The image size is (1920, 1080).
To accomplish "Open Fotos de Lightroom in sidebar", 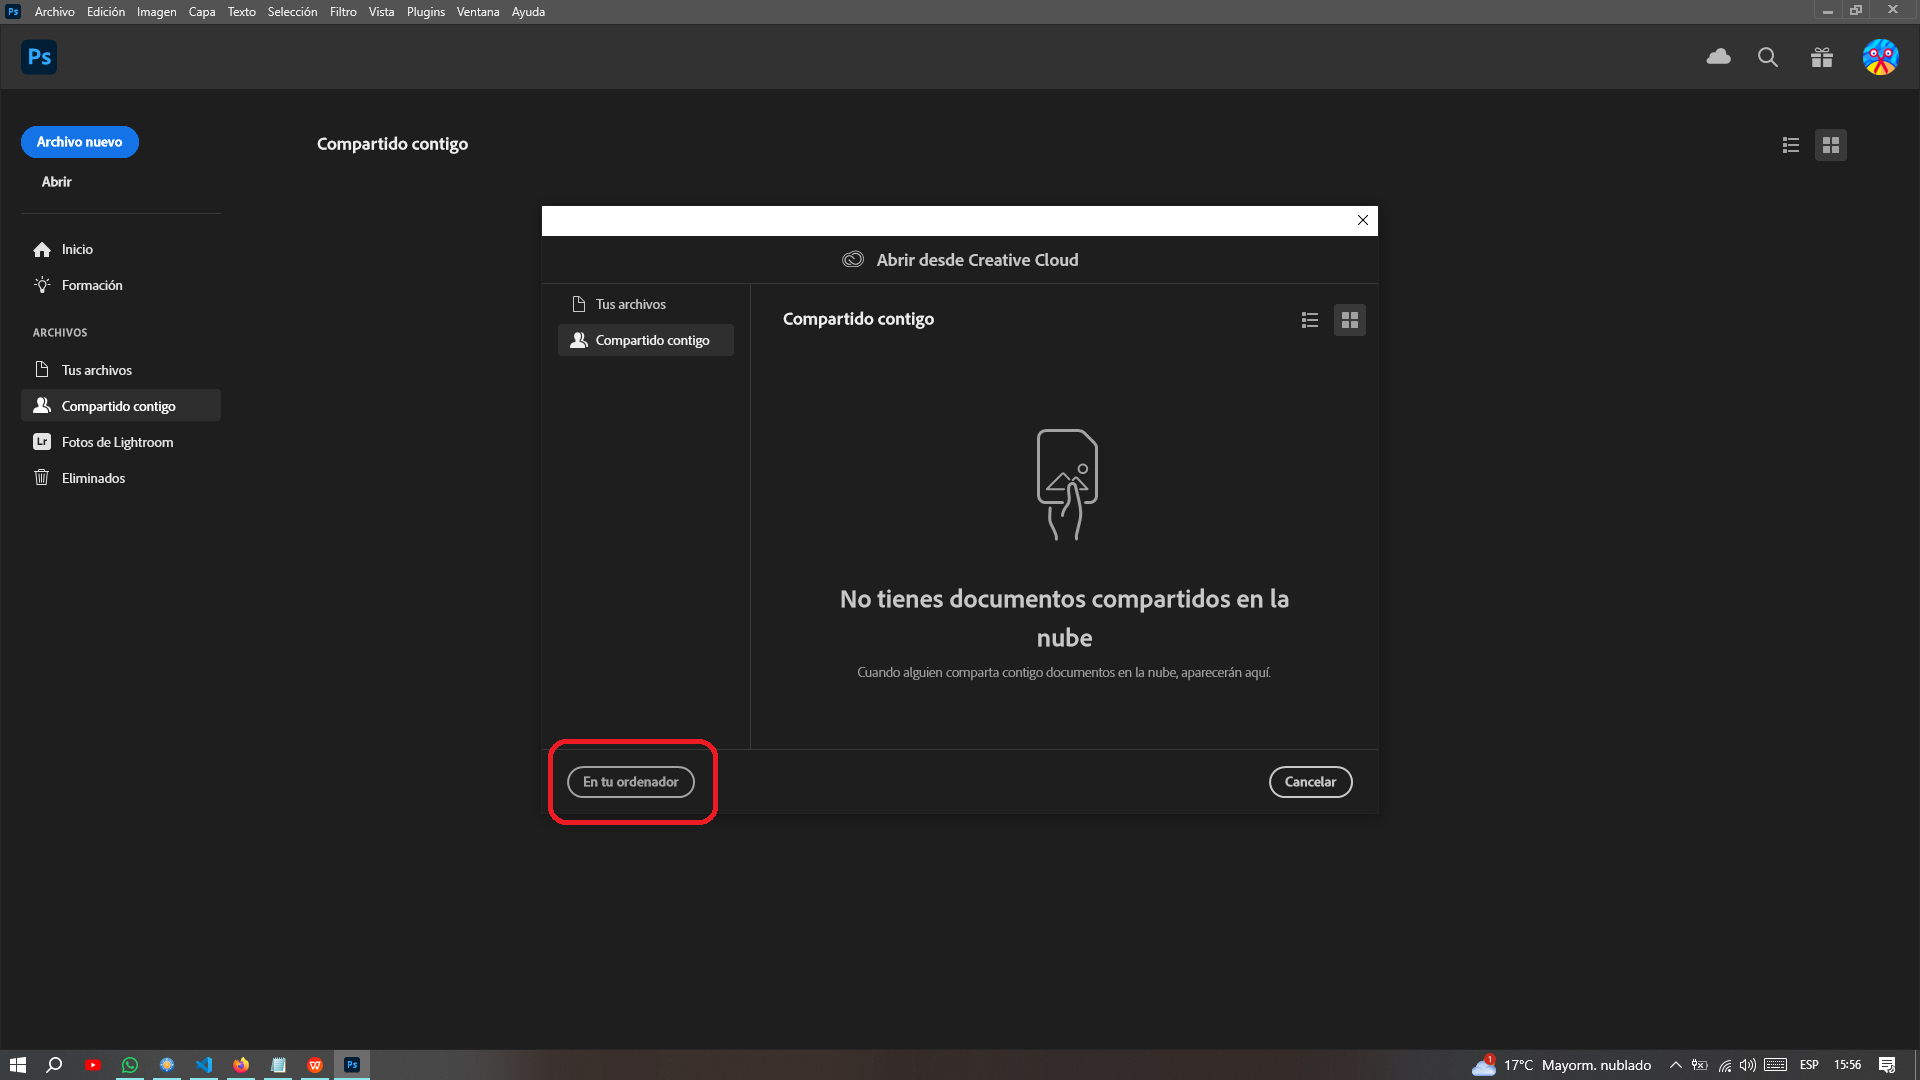I will (x=117, y=442).
